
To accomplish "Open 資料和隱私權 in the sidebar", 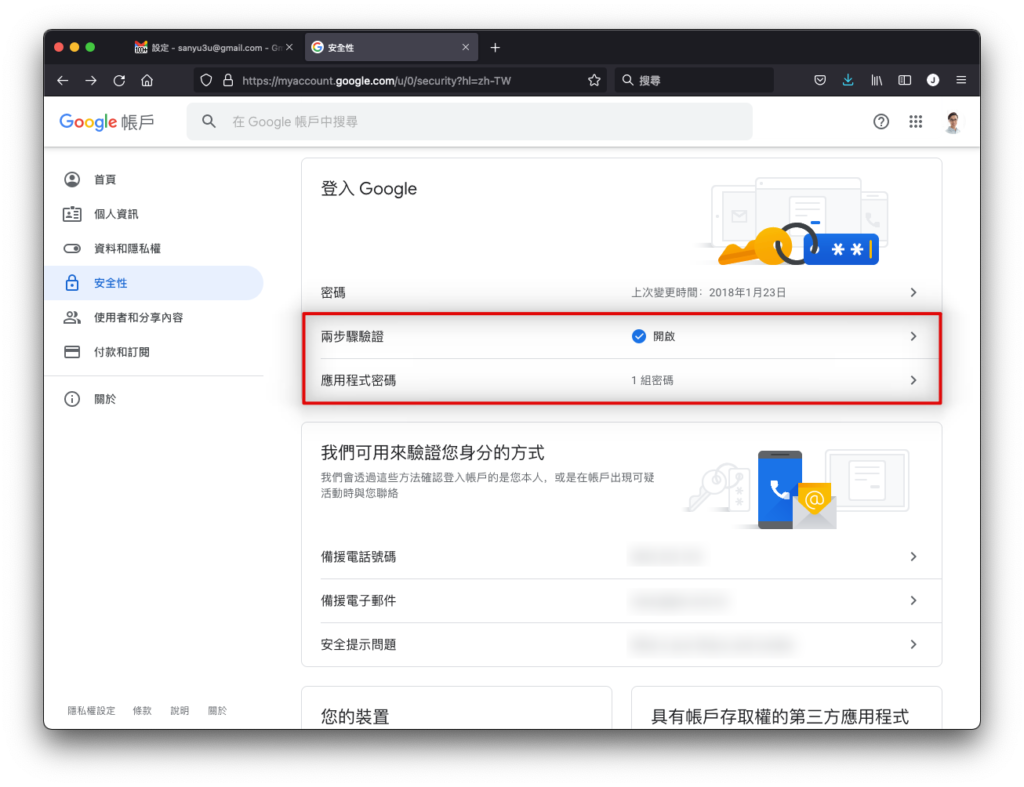I will (x=127, y=249).
